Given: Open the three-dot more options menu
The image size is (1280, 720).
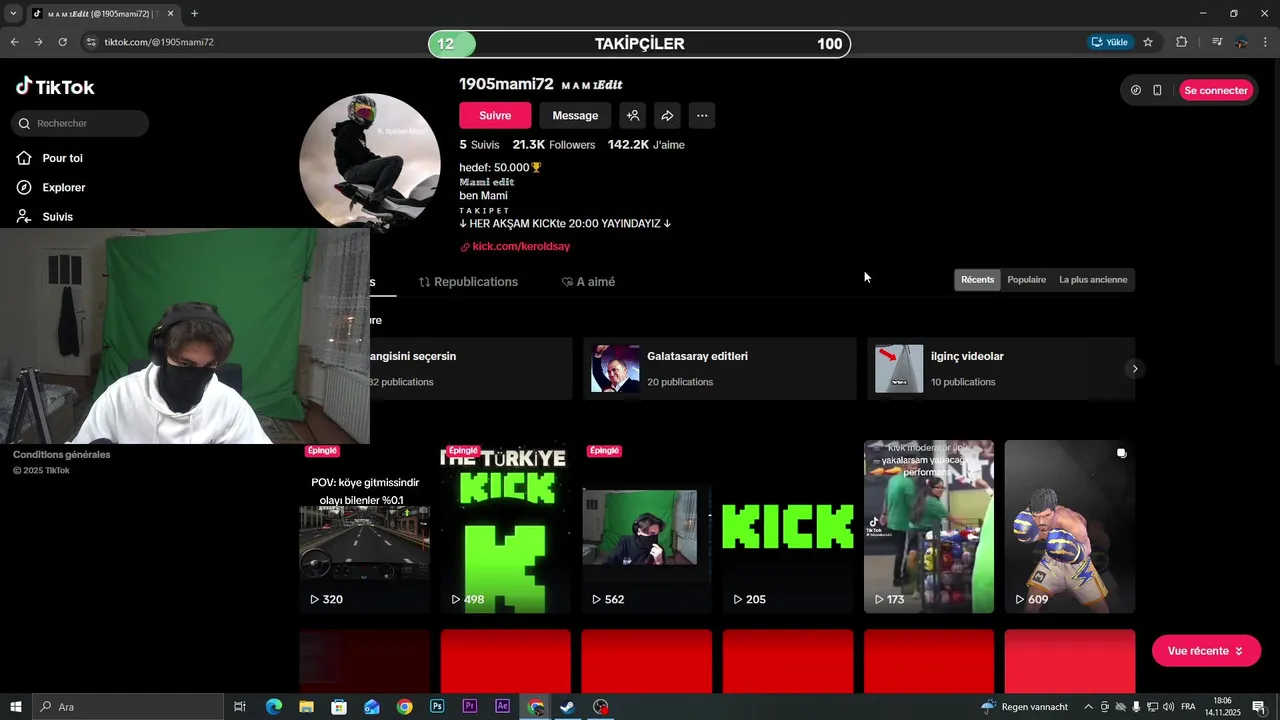Looking at the screenshot, I should (x=702, y=115).
